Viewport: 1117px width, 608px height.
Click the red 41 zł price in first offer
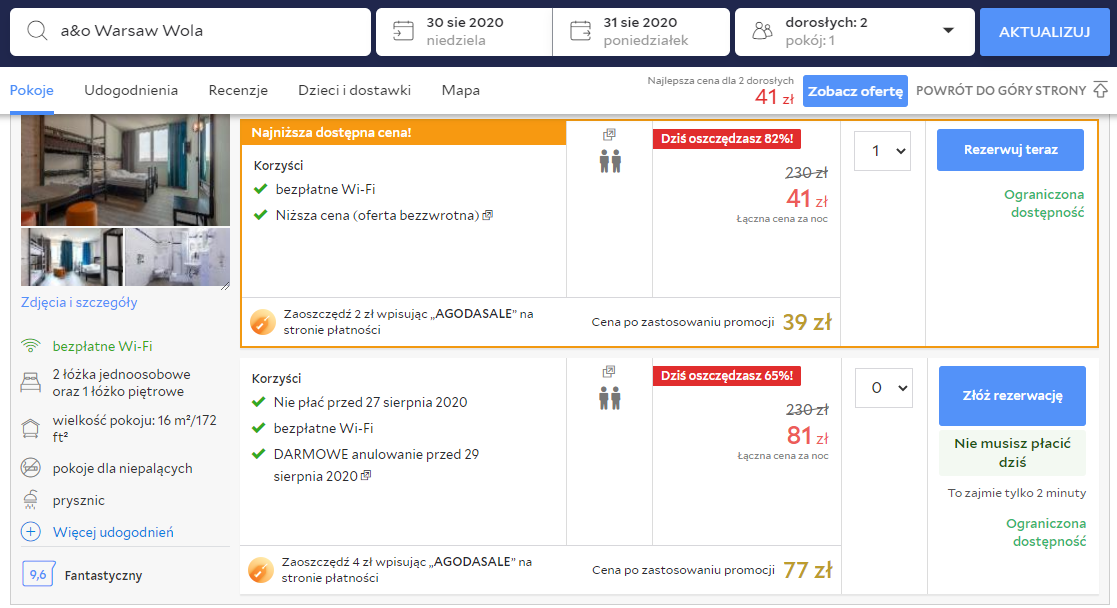[807, 199]
